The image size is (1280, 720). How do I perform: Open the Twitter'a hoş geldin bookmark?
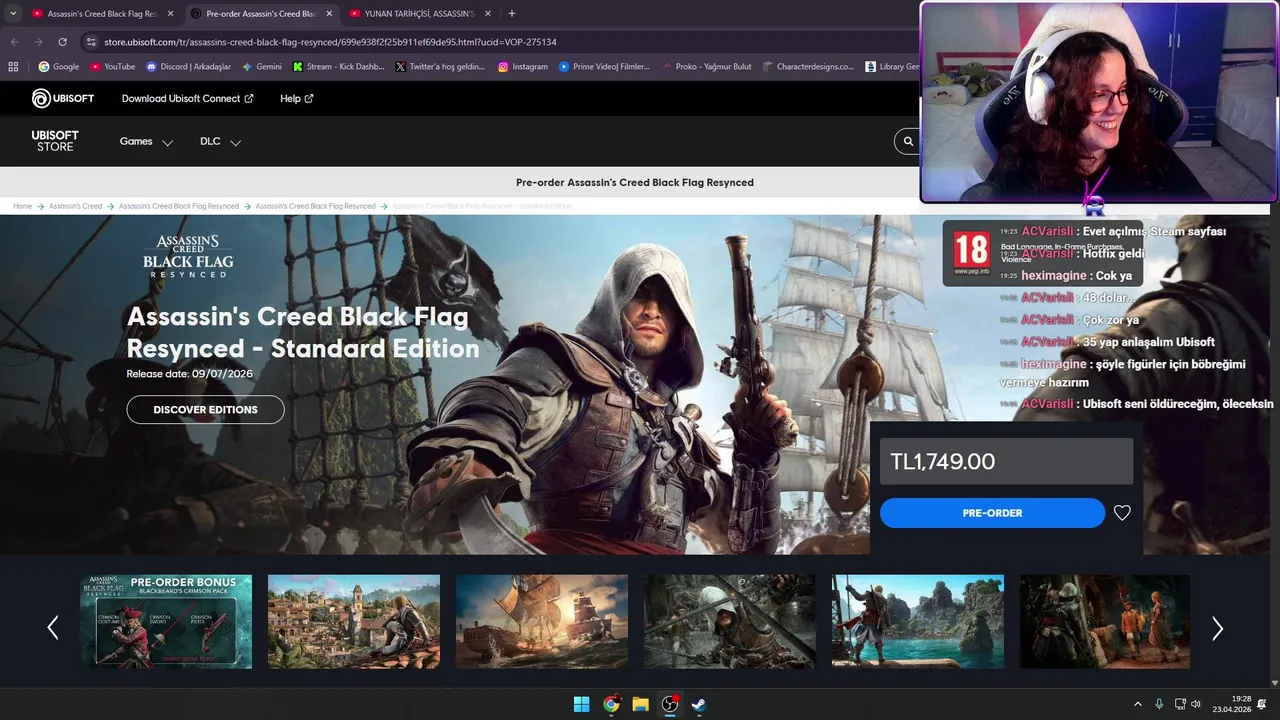pyautogui.click(x=440, y=67)
